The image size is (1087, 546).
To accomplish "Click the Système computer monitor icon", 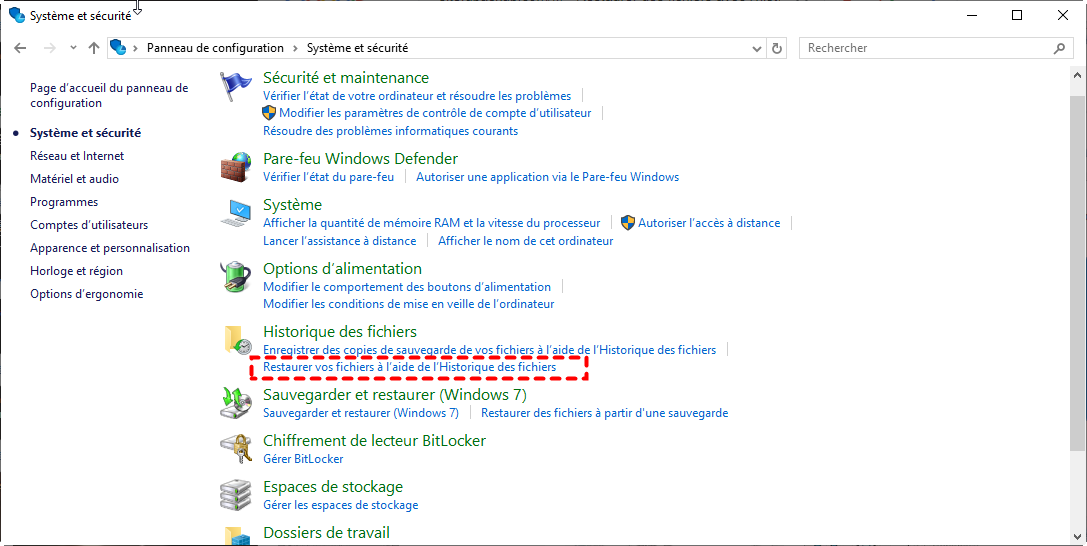I will coord(236,213).
